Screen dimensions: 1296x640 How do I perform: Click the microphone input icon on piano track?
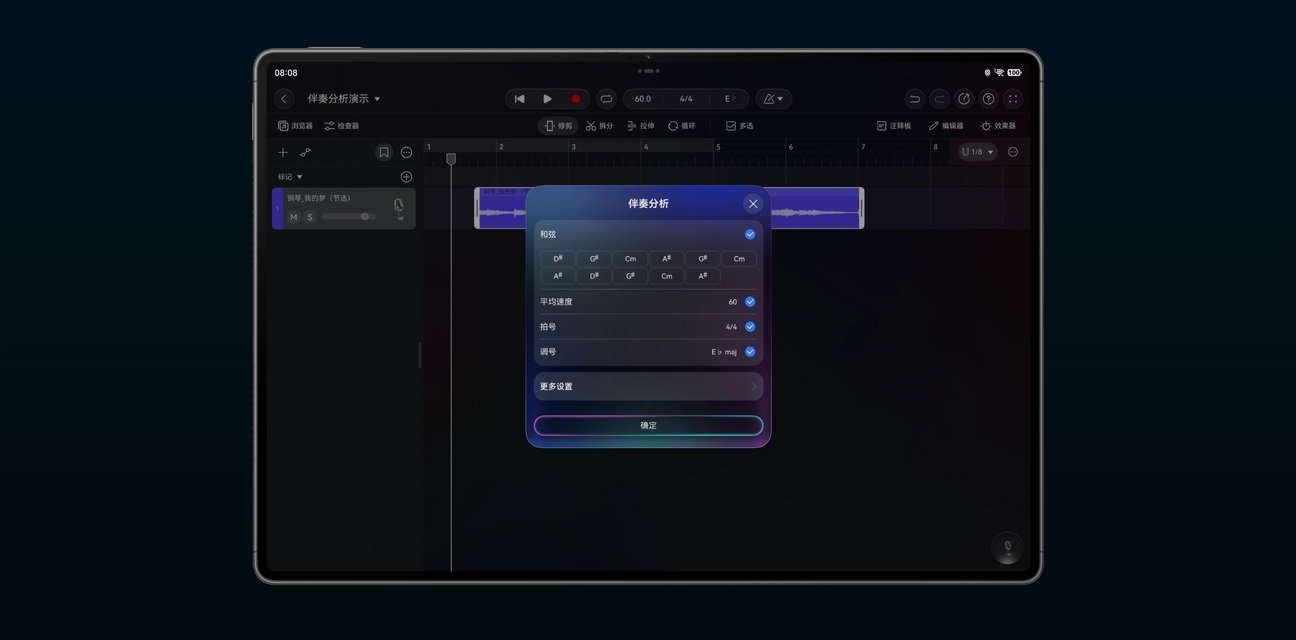398,208
